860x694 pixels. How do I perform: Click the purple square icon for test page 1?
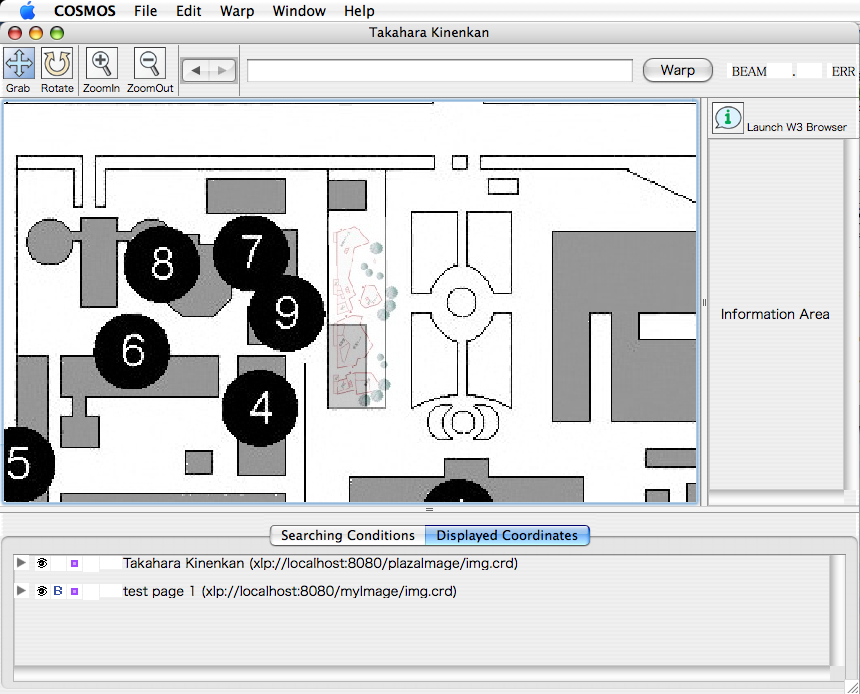pyautogui.click(x=75, y=591)
